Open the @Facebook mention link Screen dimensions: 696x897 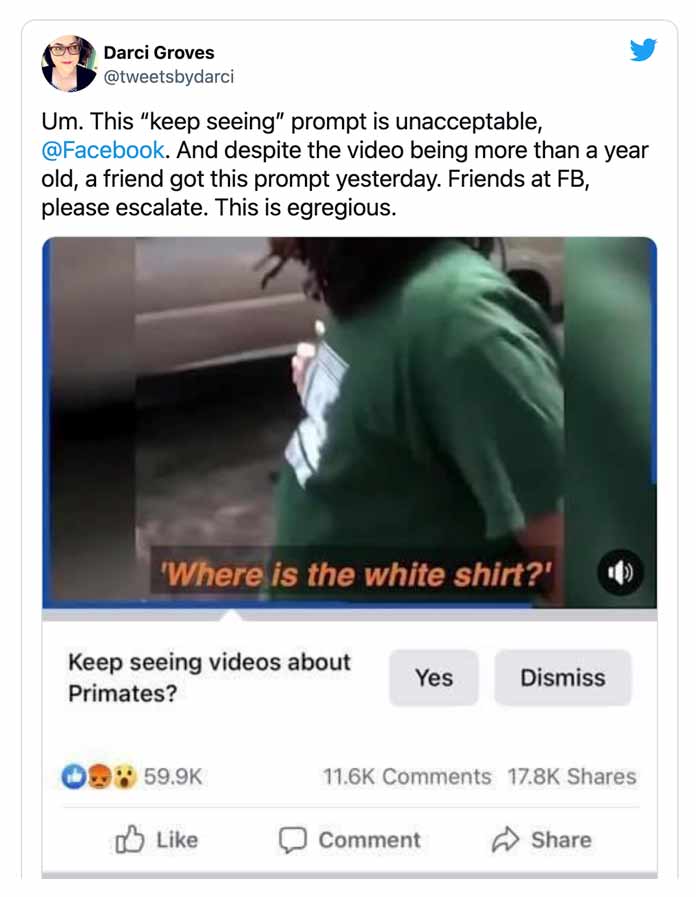click(103, 150)
